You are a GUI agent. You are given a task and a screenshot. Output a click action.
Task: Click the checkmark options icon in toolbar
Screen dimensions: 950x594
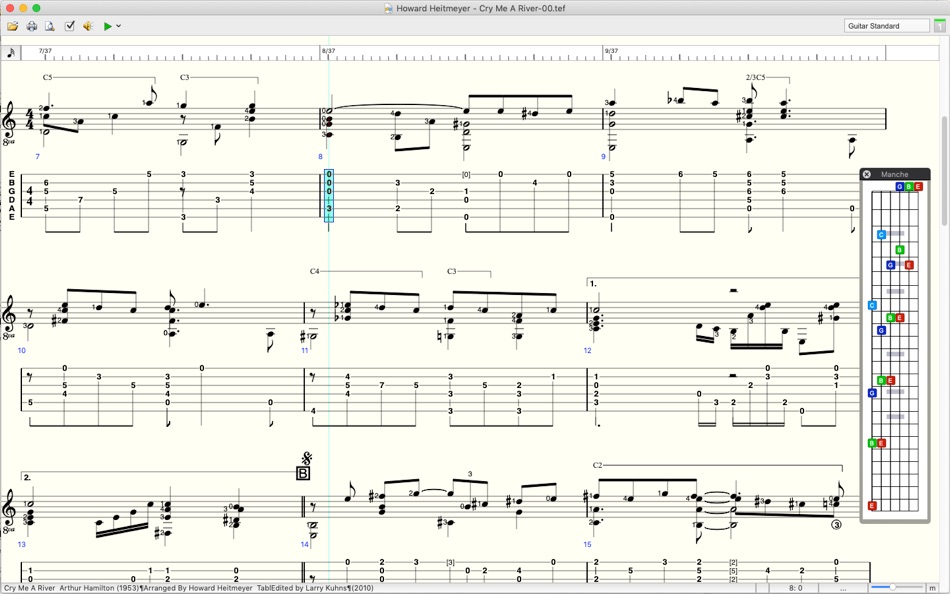pyautogui.click(x=70, y=26)
